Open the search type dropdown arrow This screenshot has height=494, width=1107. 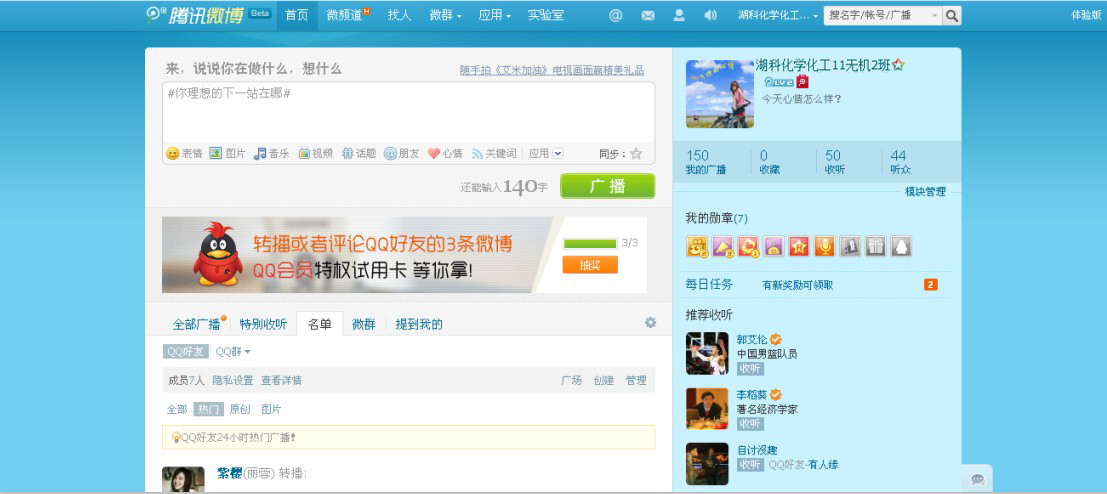click(x=935, y=16)
